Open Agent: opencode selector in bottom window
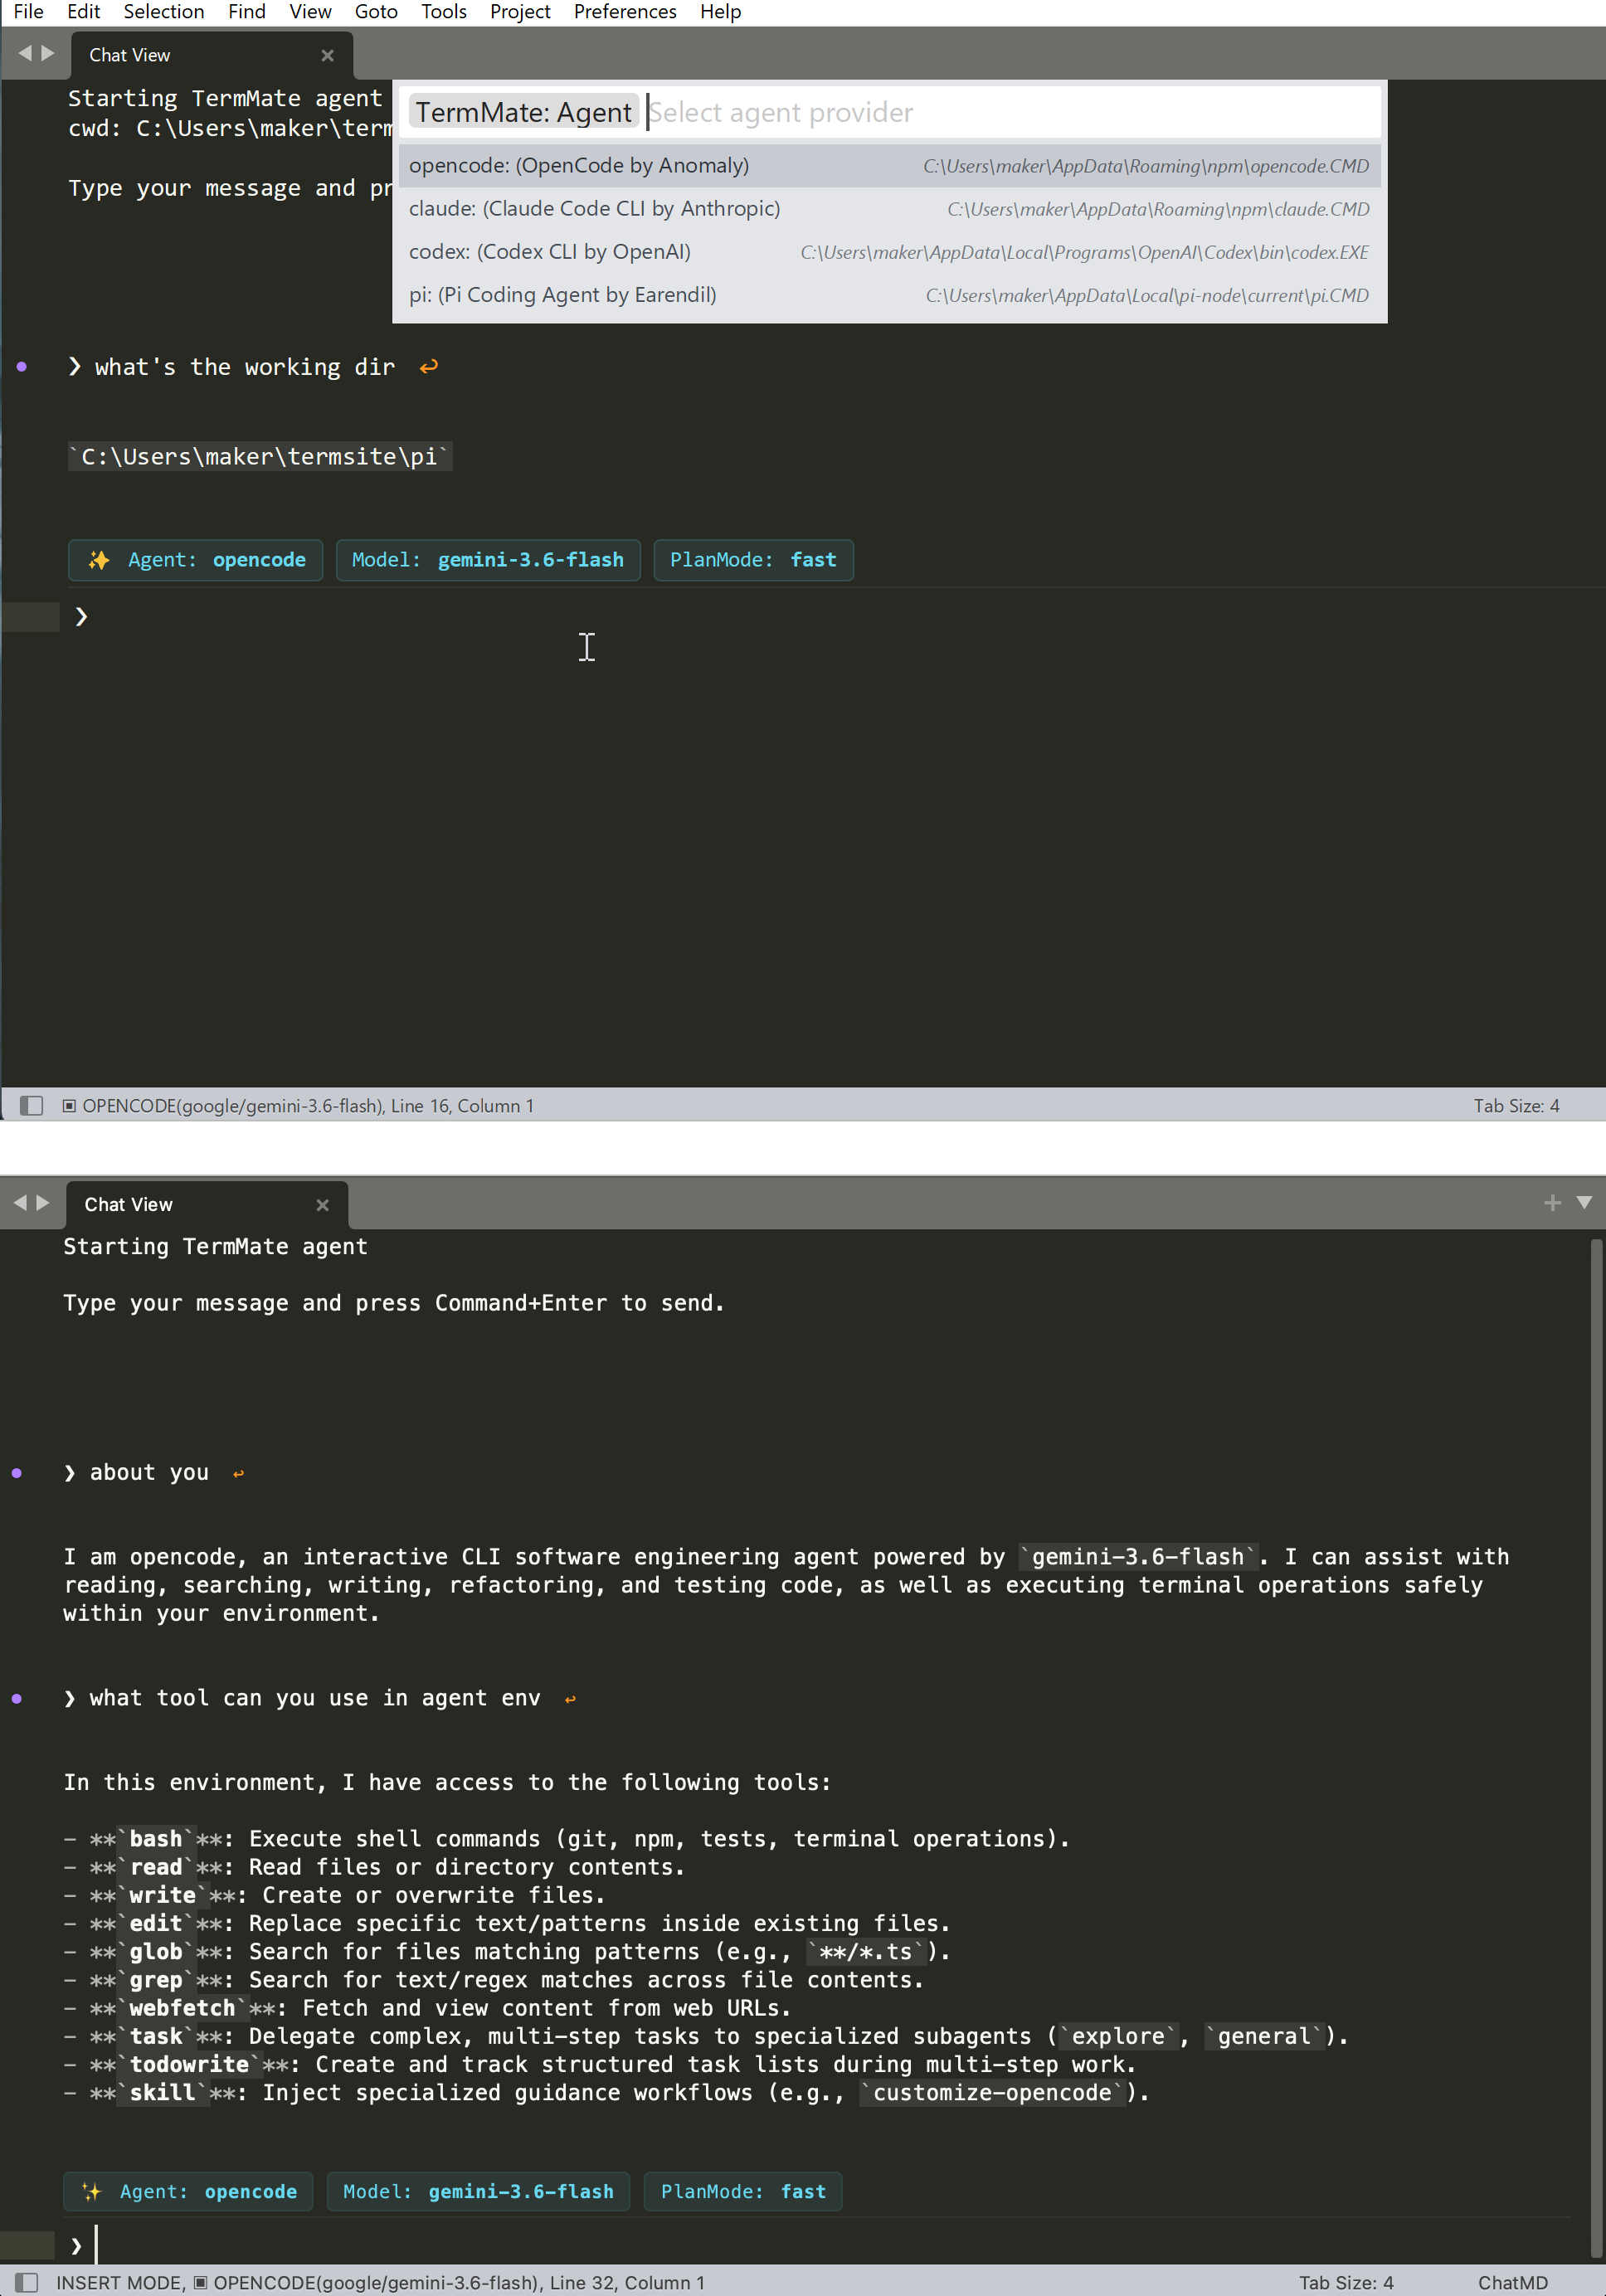Screen dimensions: 1606x2296 click(x=188, y=2191)
